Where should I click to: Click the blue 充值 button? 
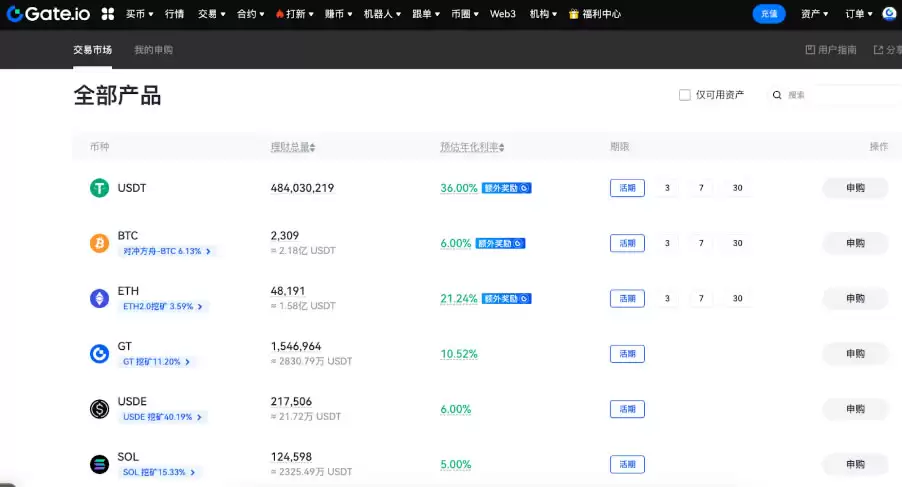point(769,14)
